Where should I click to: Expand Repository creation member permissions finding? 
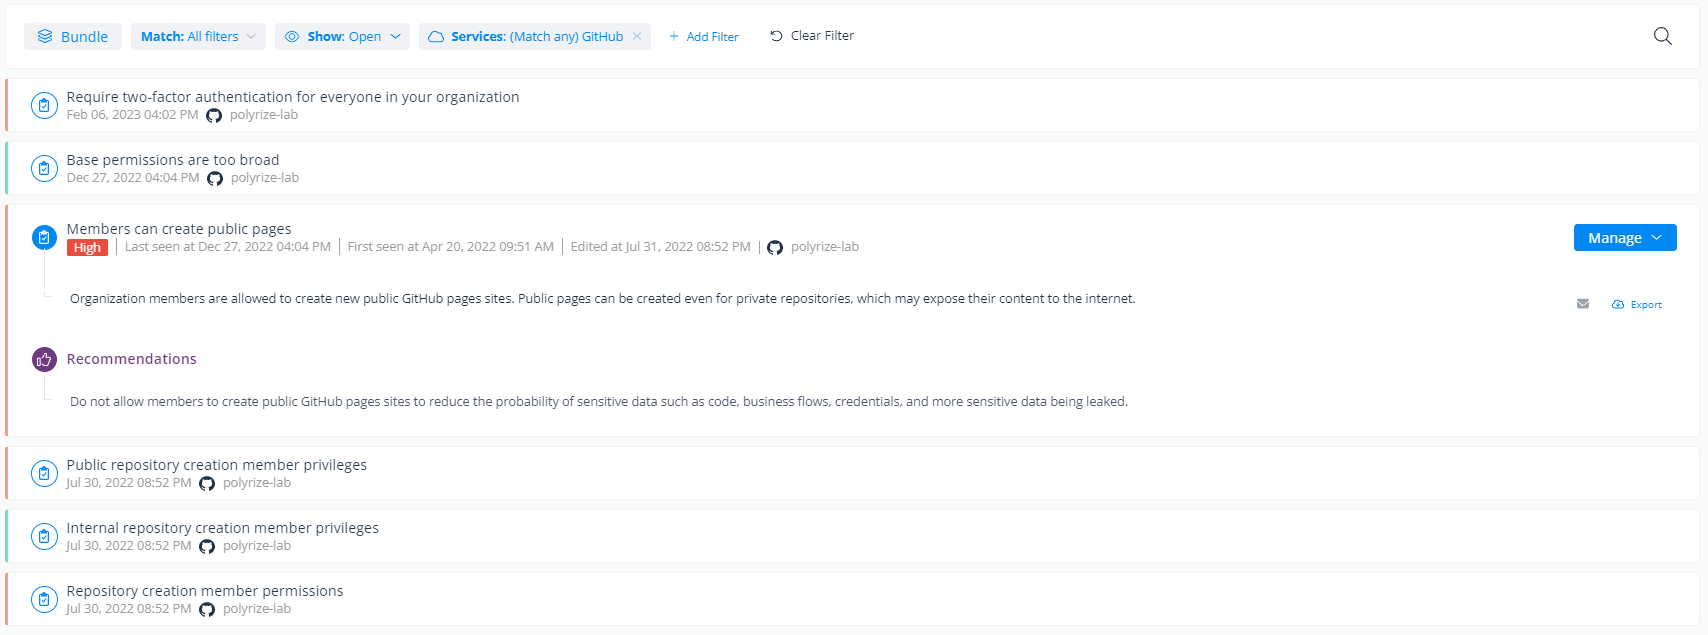[852, 599]
